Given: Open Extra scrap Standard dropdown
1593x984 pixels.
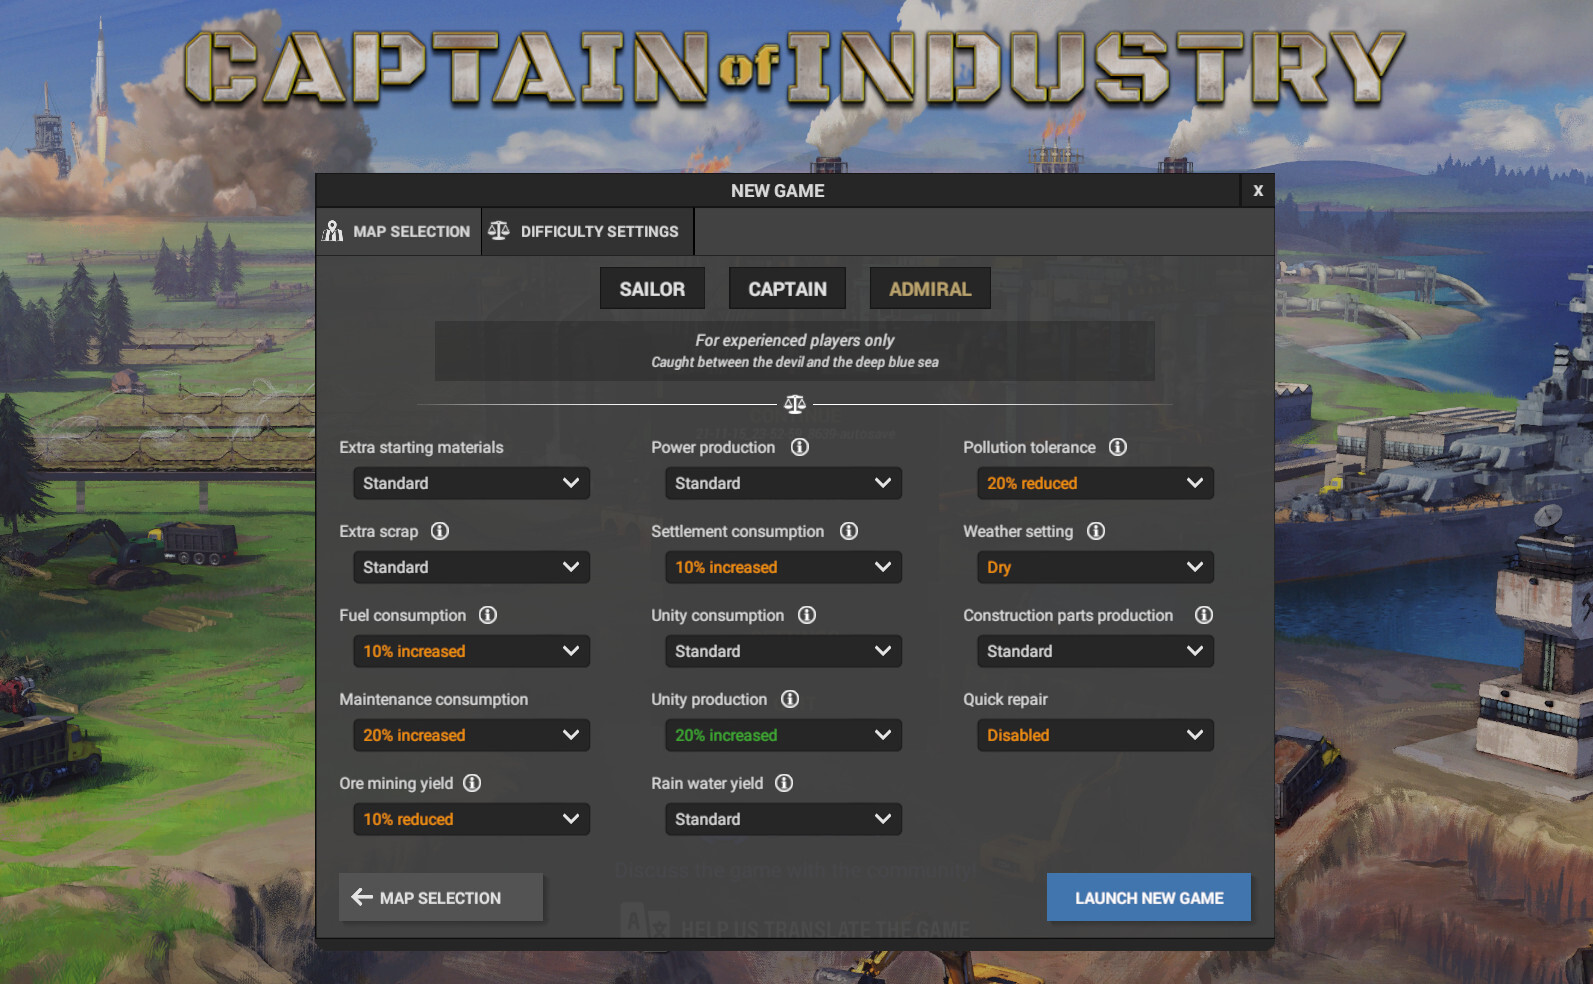Looking at the screenshot, I should [x=471, y=567].
